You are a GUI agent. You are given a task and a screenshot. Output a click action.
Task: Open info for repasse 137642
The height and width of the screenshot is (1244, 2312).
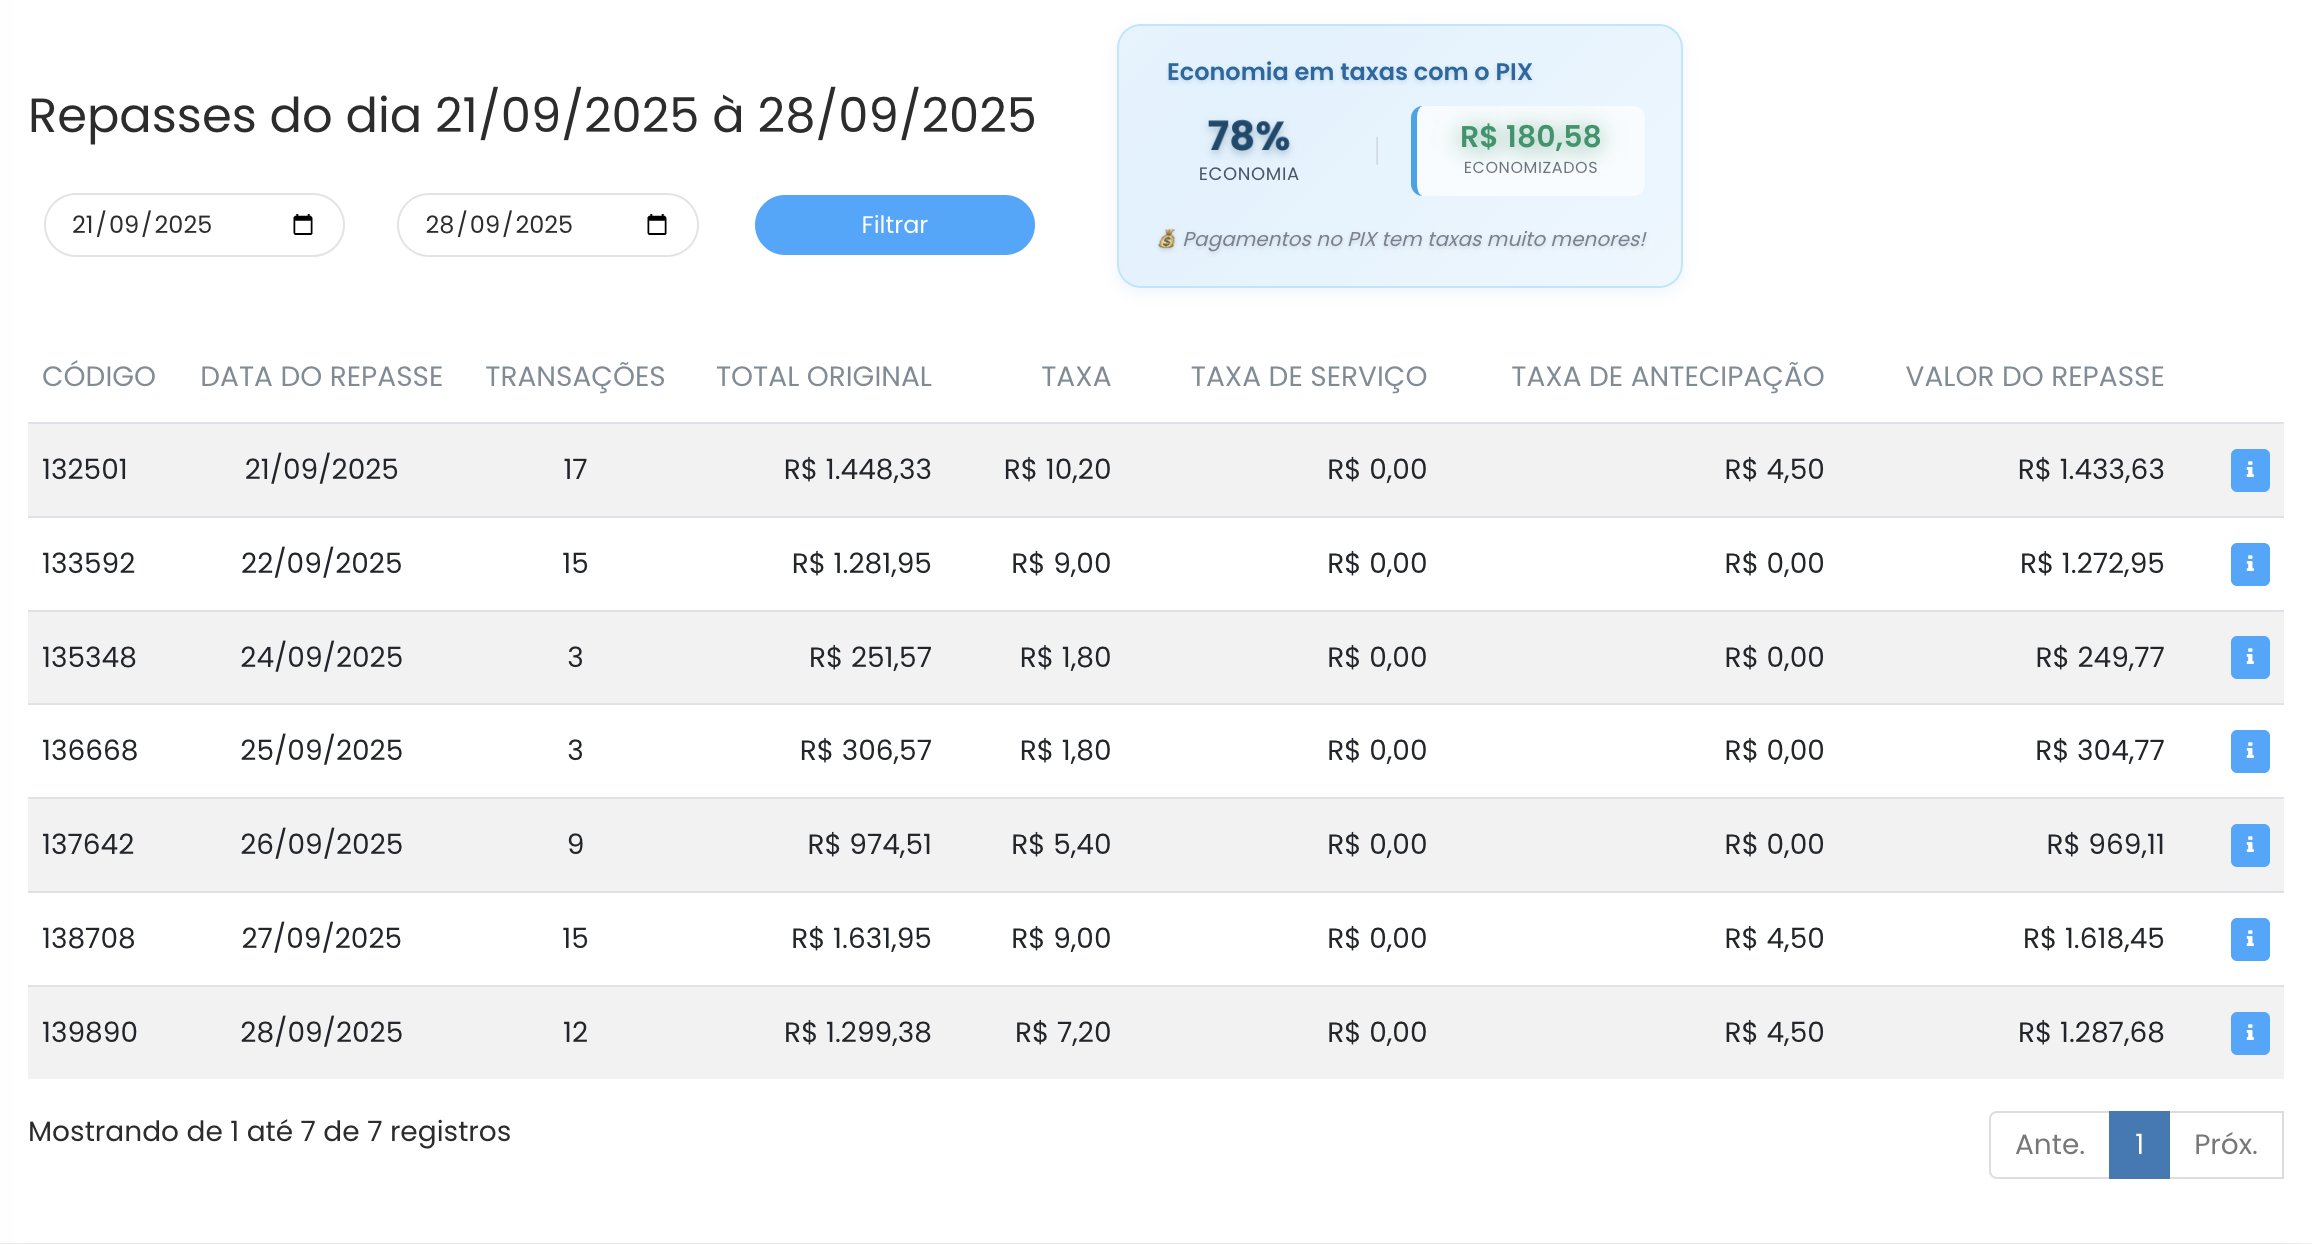pos(2249,845)
